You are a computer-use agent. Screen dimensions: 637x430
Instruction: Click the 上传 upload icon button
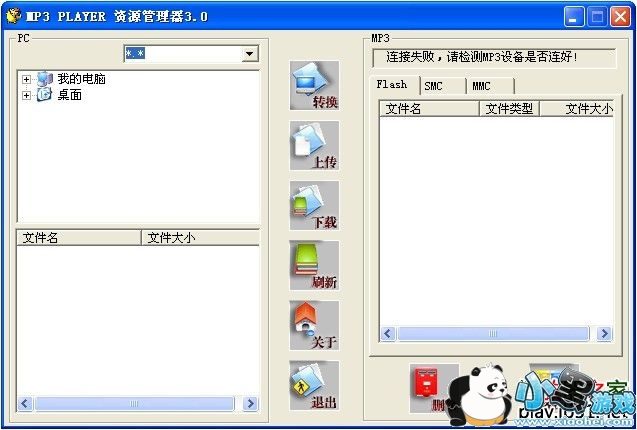click(x=314, y=146)
